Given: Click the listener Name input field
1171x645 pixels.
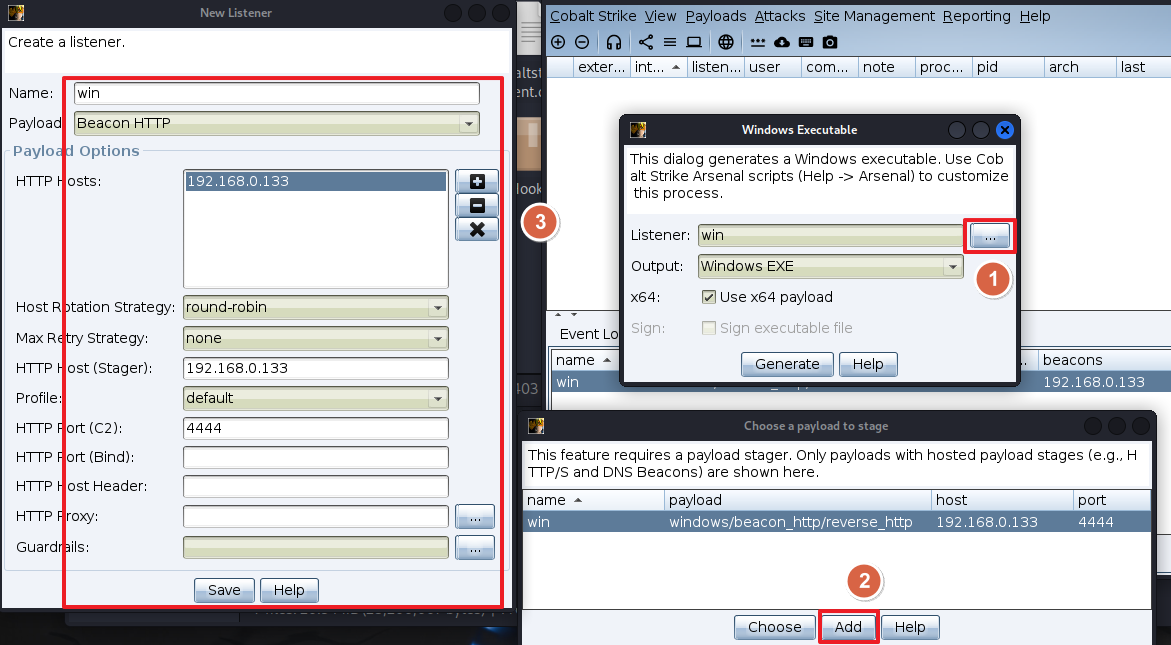Looking at the screenshot, I should [x=277, y=93].
